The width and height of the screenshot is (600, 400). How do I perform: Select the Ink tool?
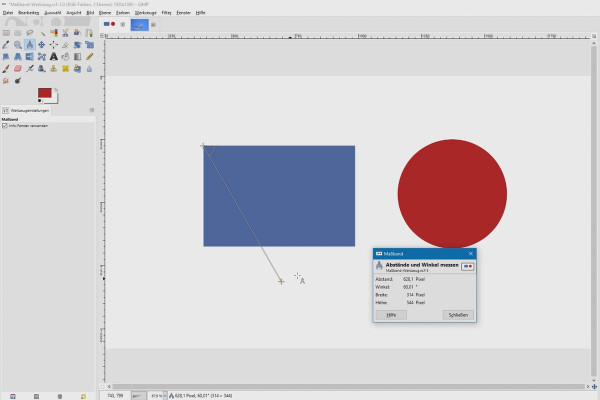pyautogui.click(x=42, y=69)
